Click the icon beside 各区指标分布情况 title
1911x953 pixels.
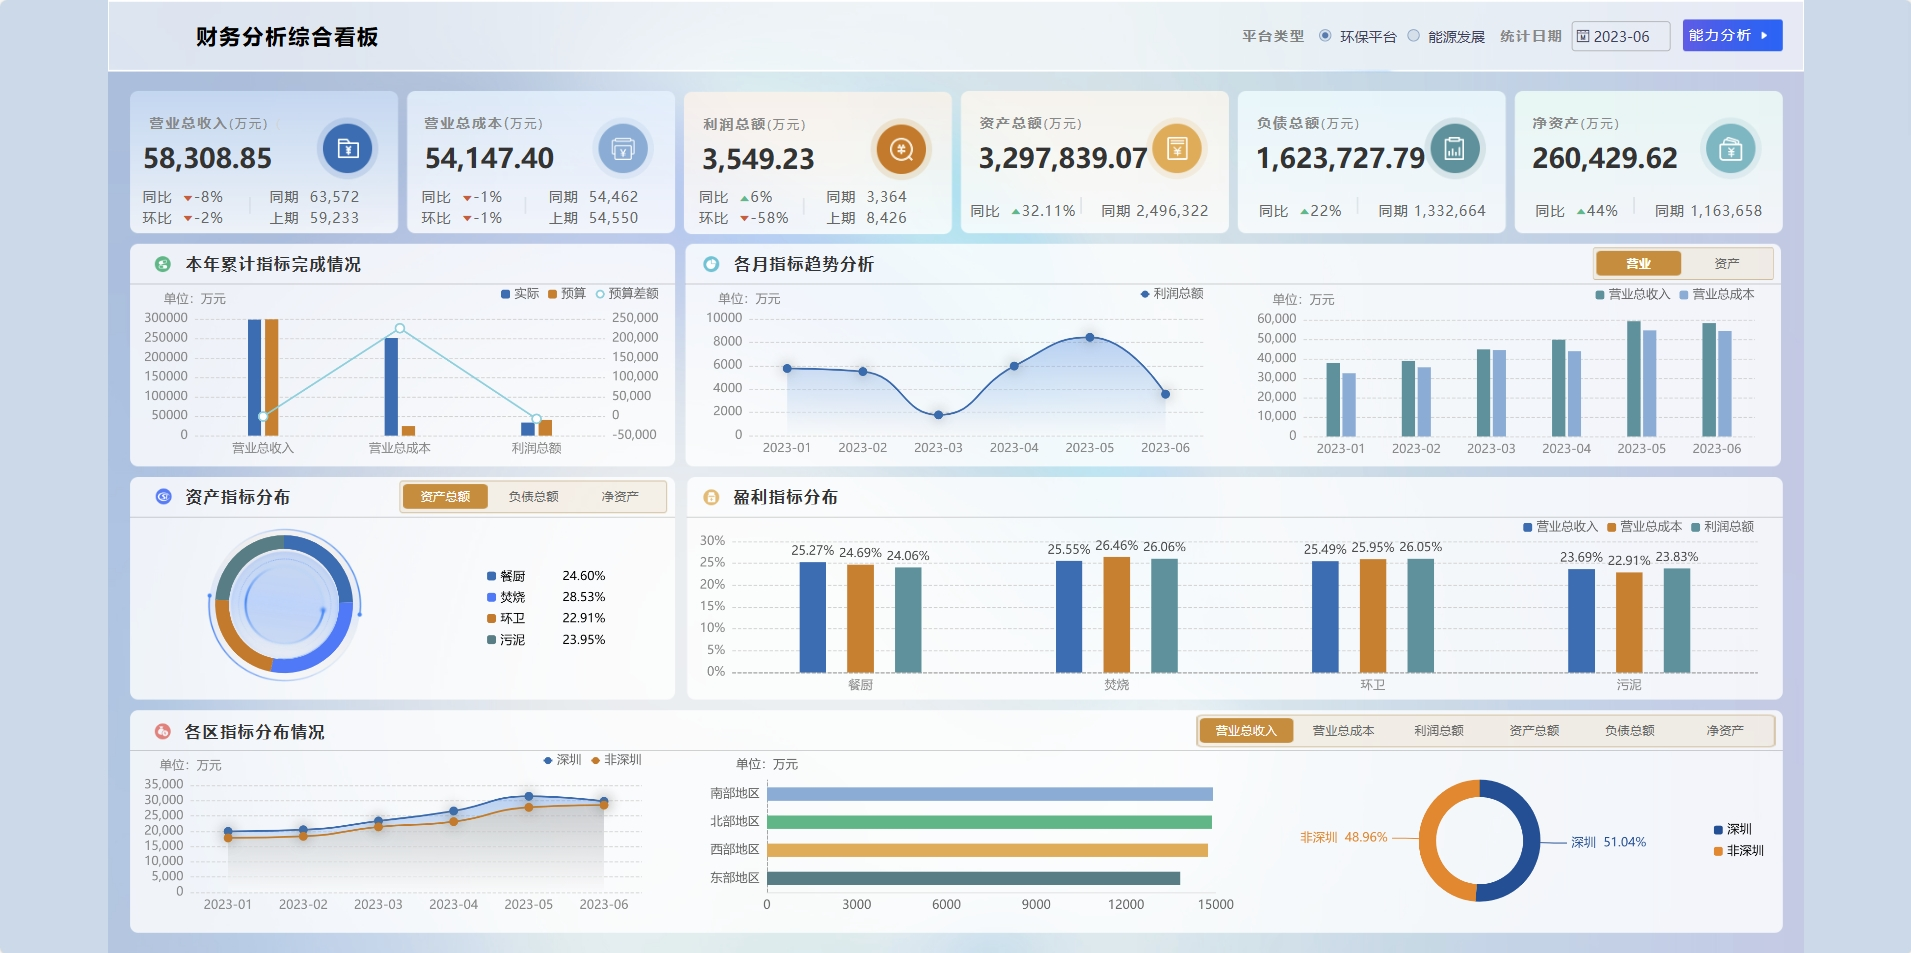coord(162,731)
